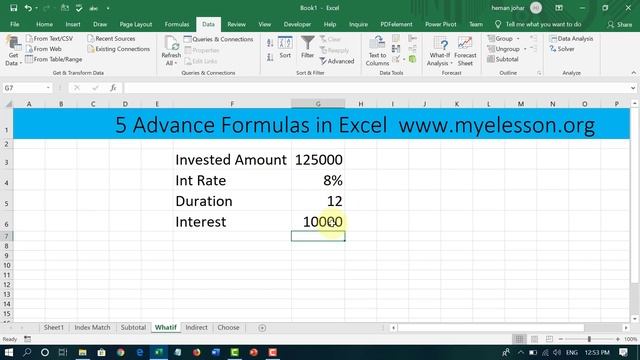640x360 pixels.
Task: Click Sort Z to A icon
Action: pos(270,58)
